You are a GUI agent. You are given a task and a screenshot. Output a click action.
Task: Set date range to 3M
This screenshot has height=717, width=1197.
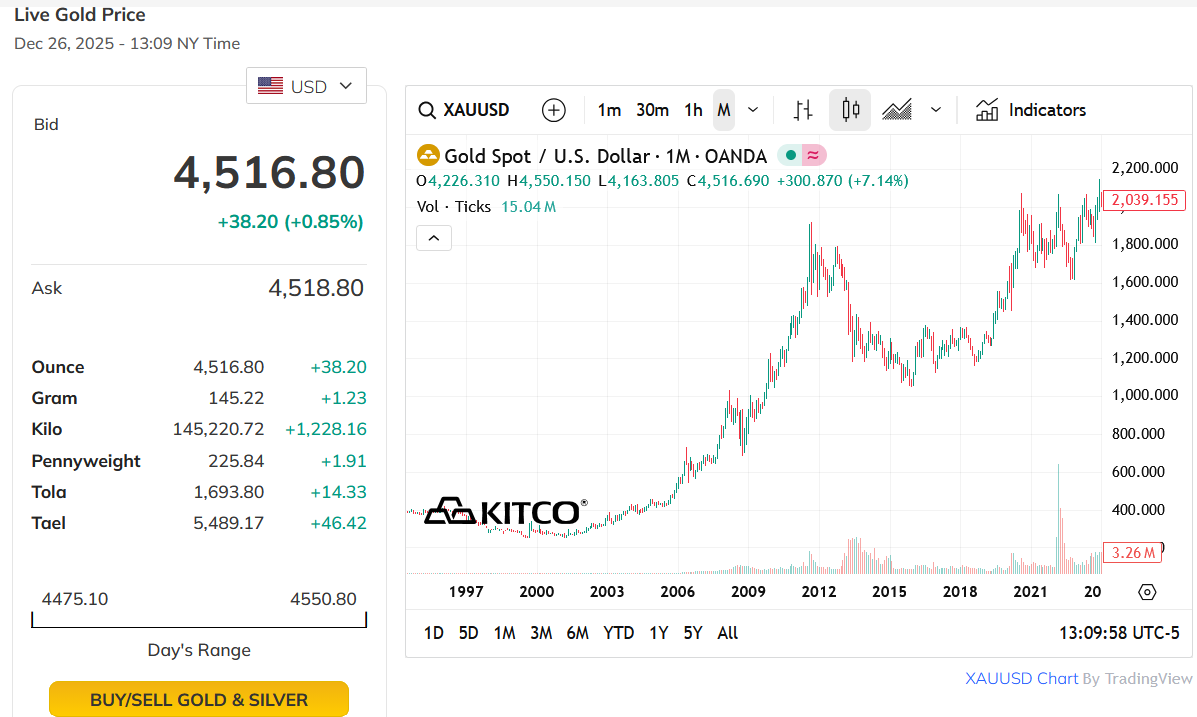point(541,633)
